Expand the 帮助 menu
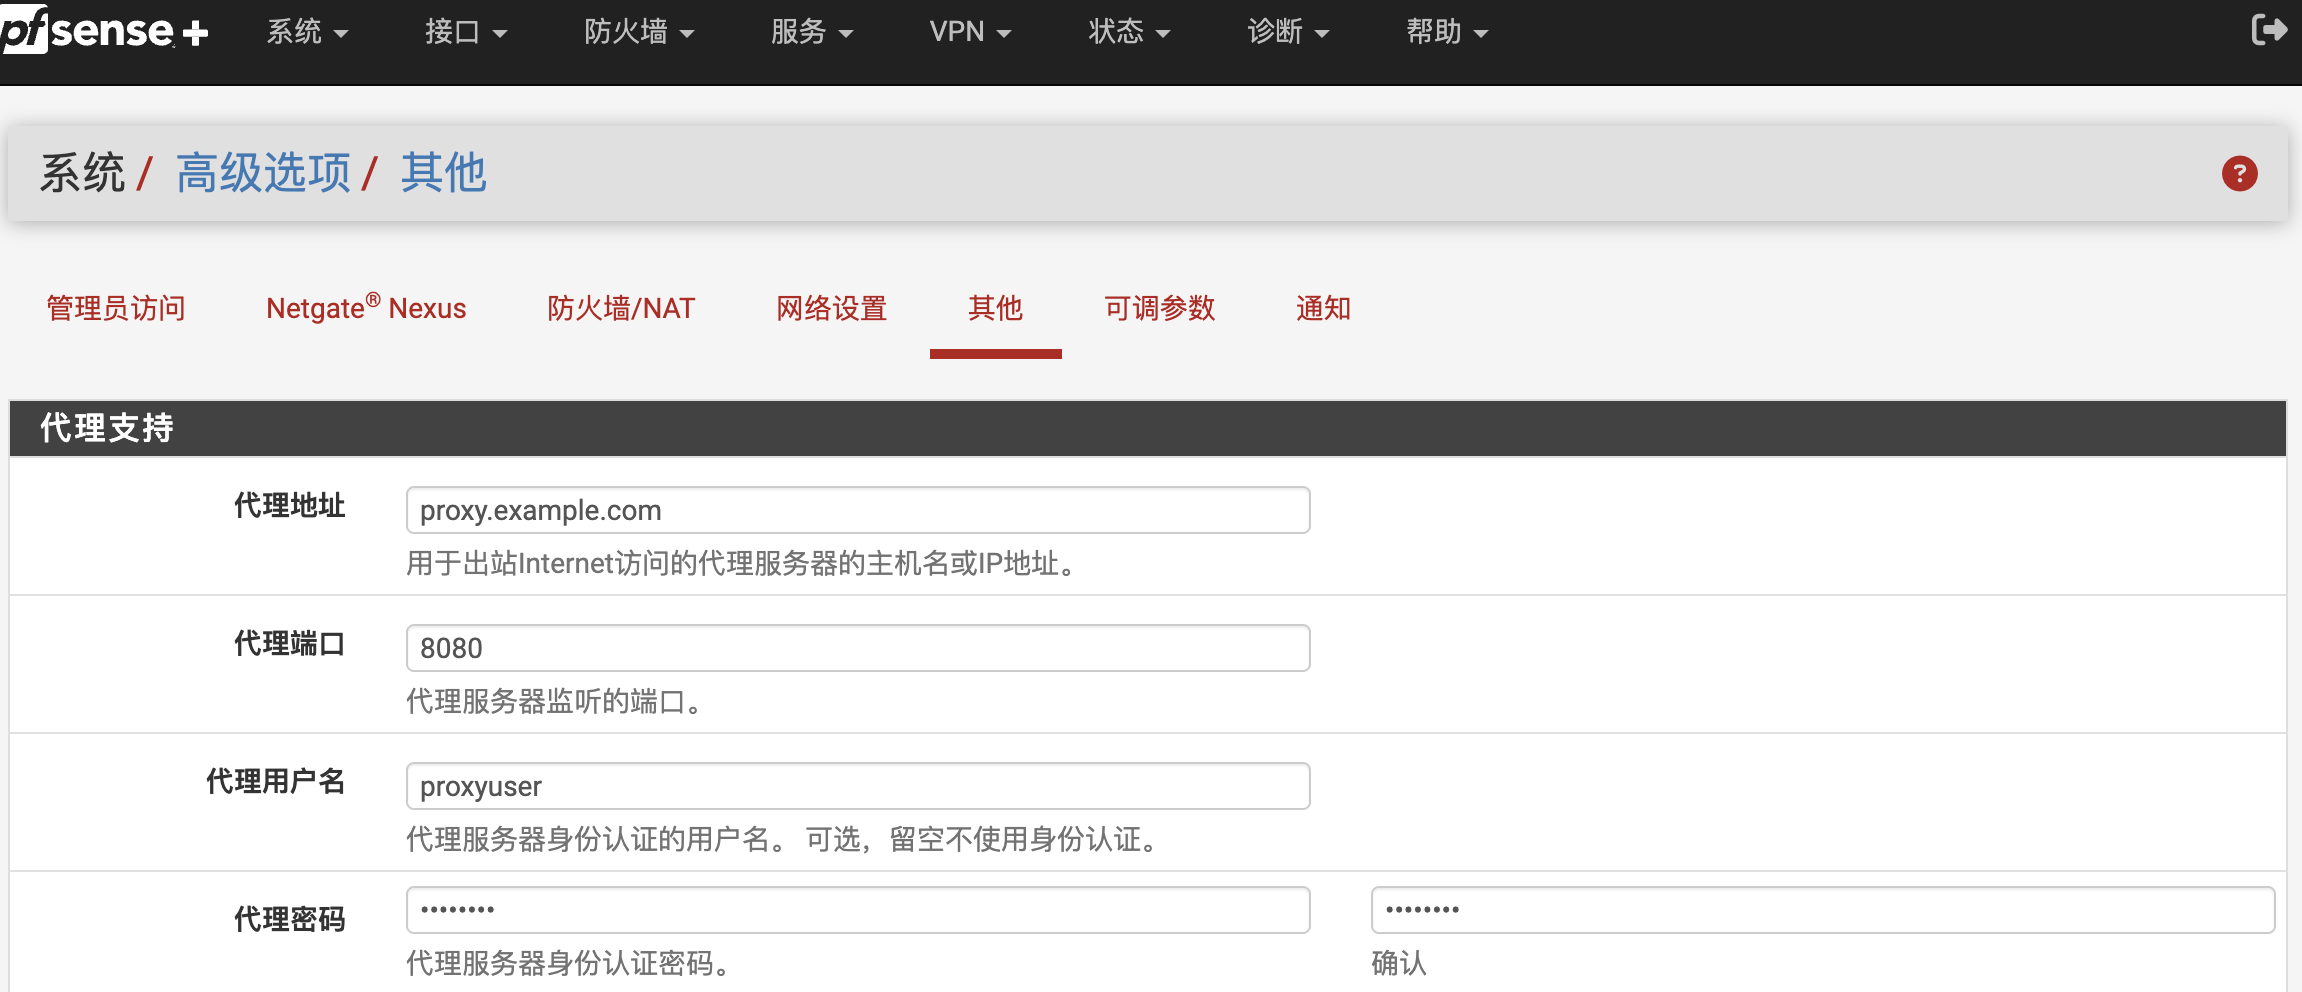This screenshot has height=992, width=2302. (x=1447, y=32)
